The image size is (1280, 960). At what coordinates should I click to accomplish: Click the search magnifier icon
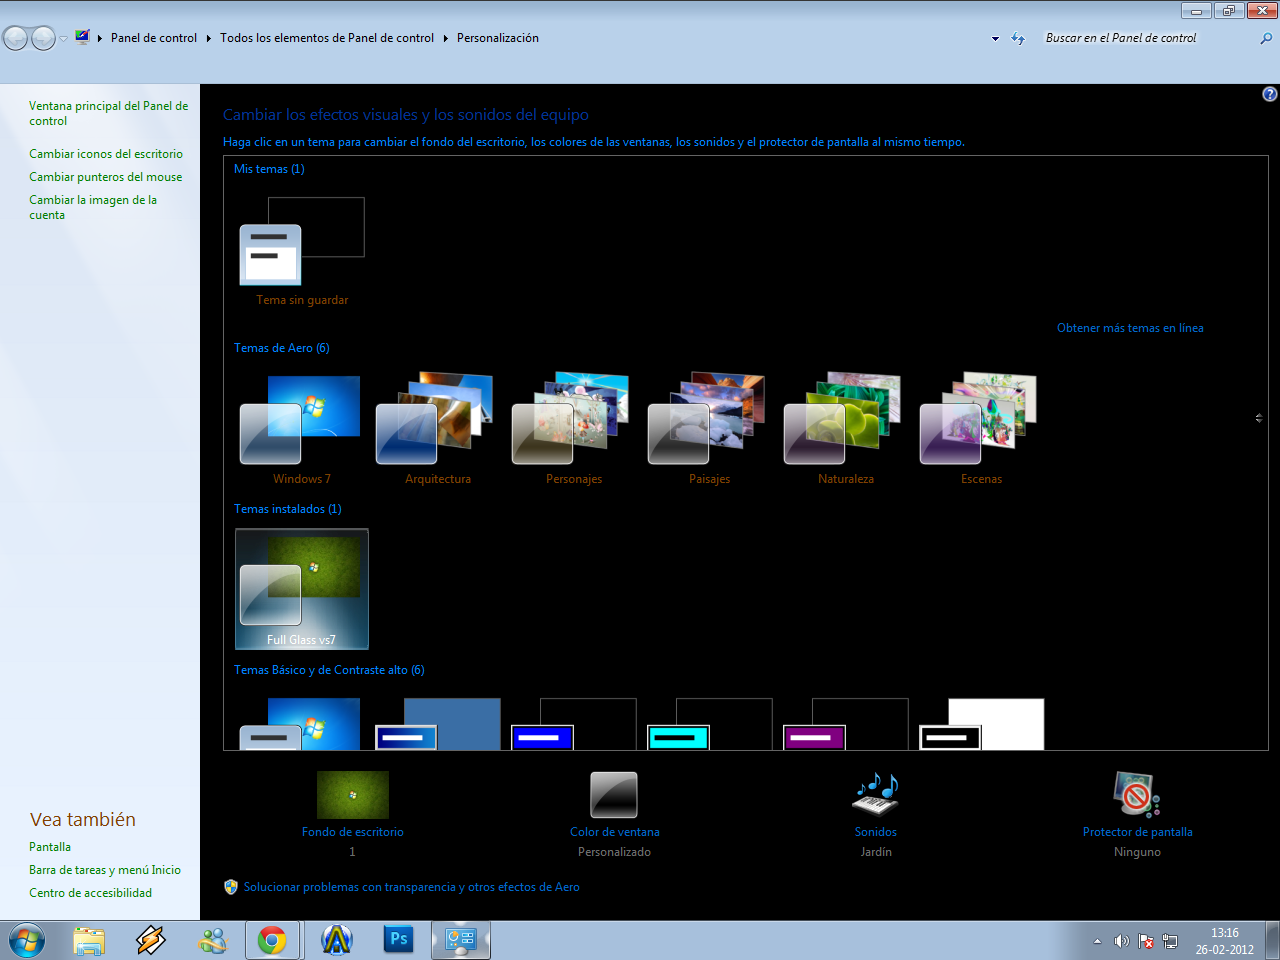pyautogui.click(x=1266, y=38)
